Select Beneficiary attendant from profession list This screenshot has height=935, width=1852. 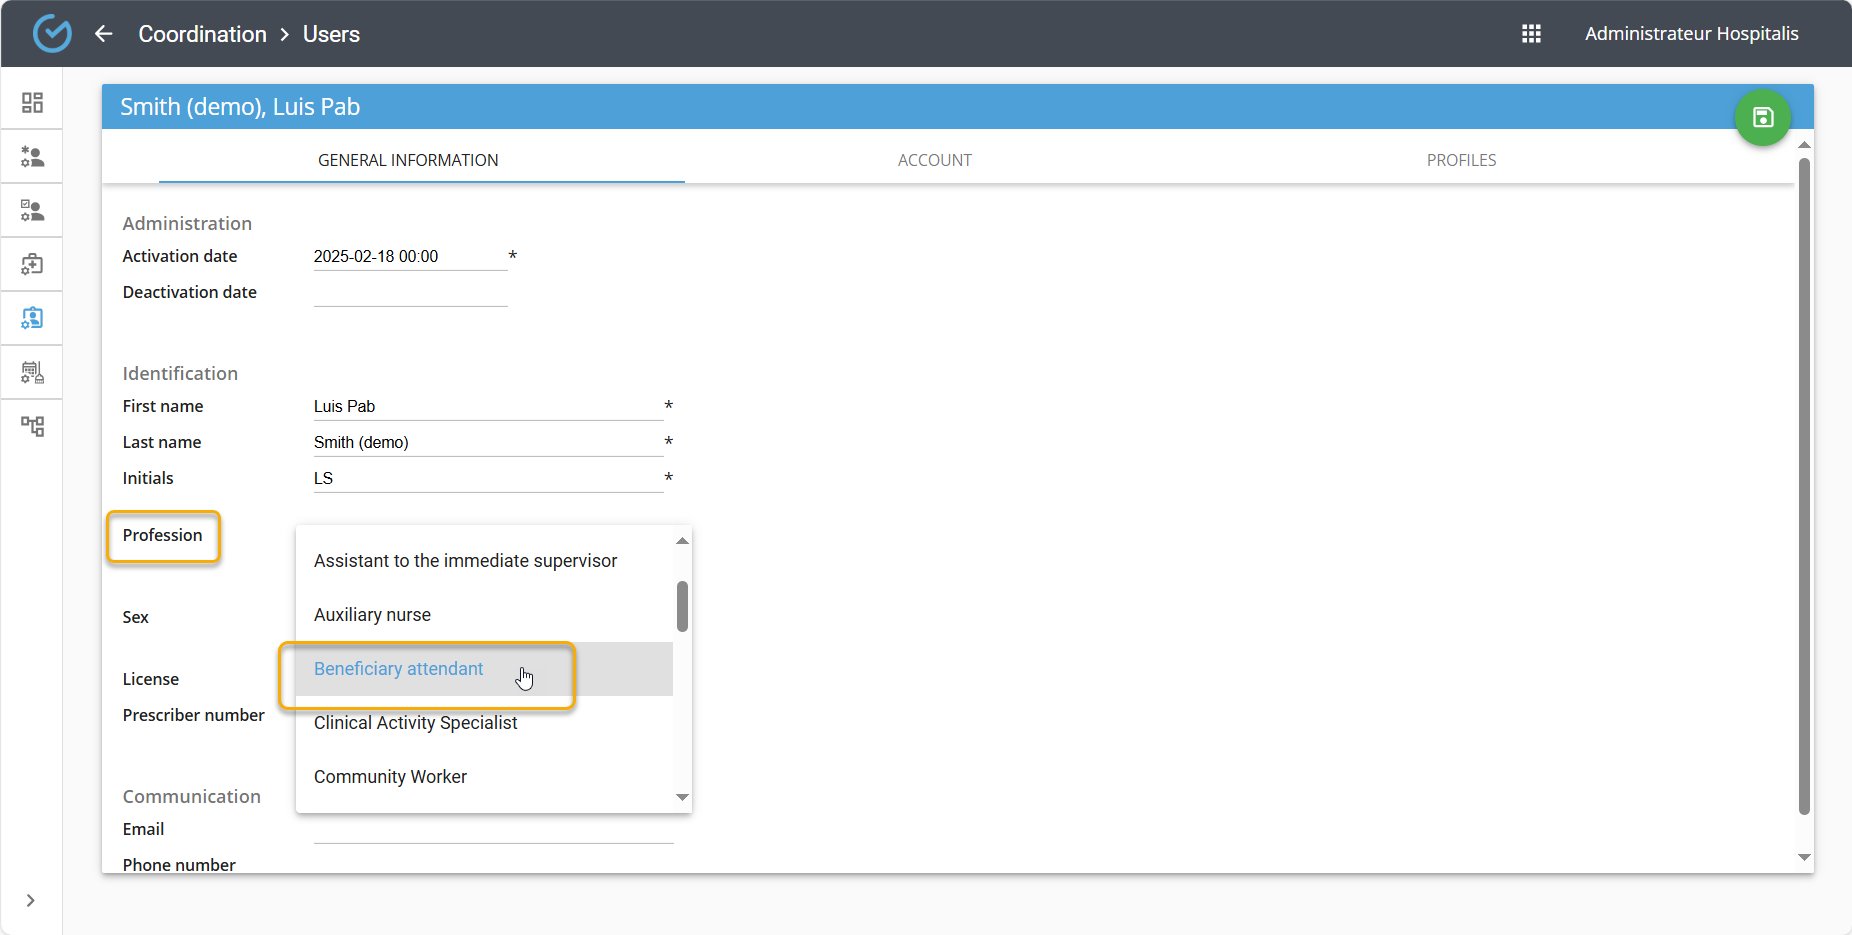coord(399,669)
